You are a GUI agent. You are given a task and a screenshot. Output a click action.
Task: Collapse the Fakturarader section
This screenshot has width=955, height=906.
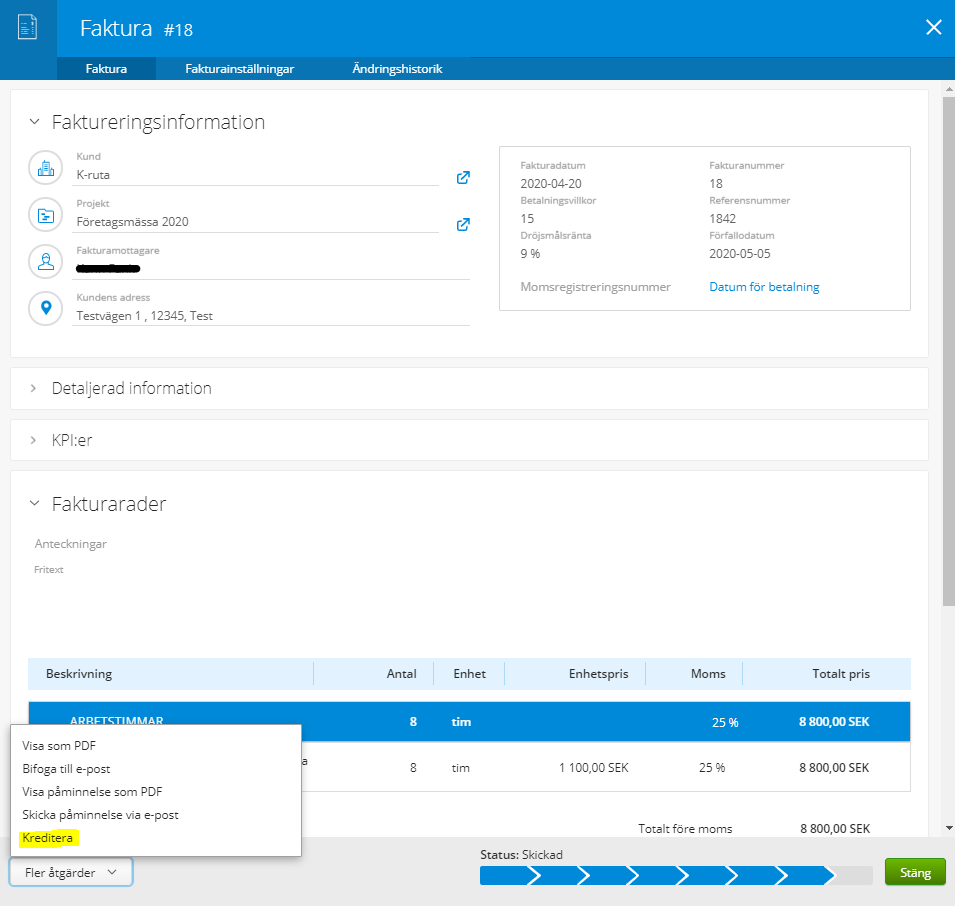(34, 504)
